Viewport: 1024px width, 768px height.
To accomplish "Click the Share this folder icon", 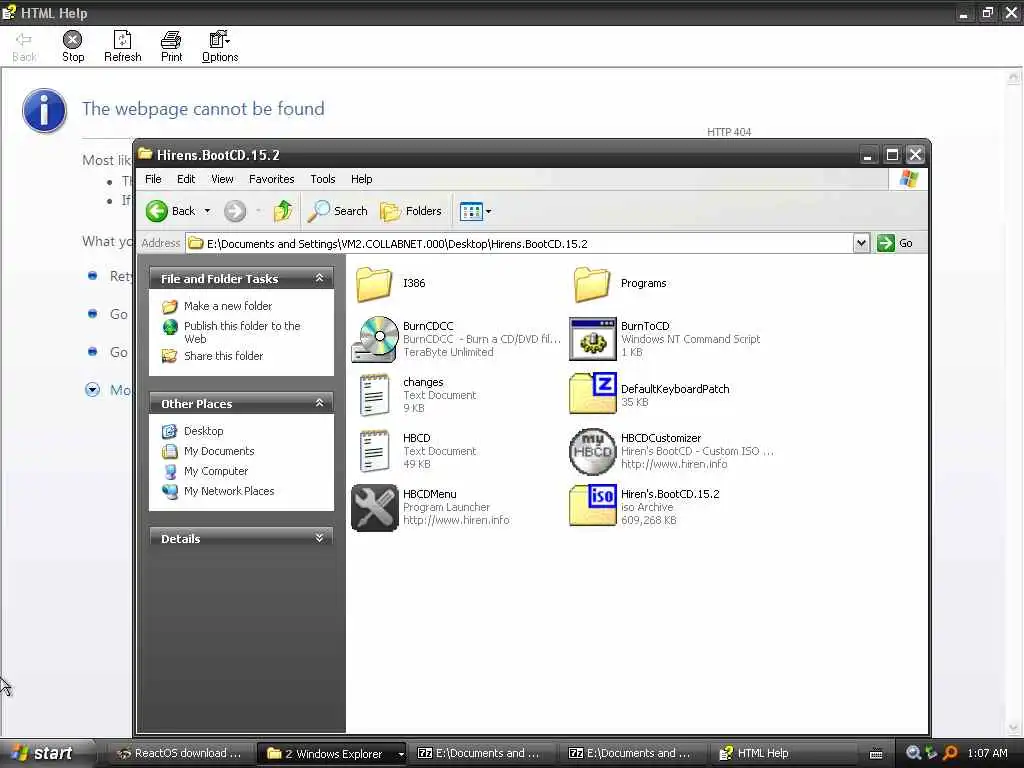I will tap(170, 356).
